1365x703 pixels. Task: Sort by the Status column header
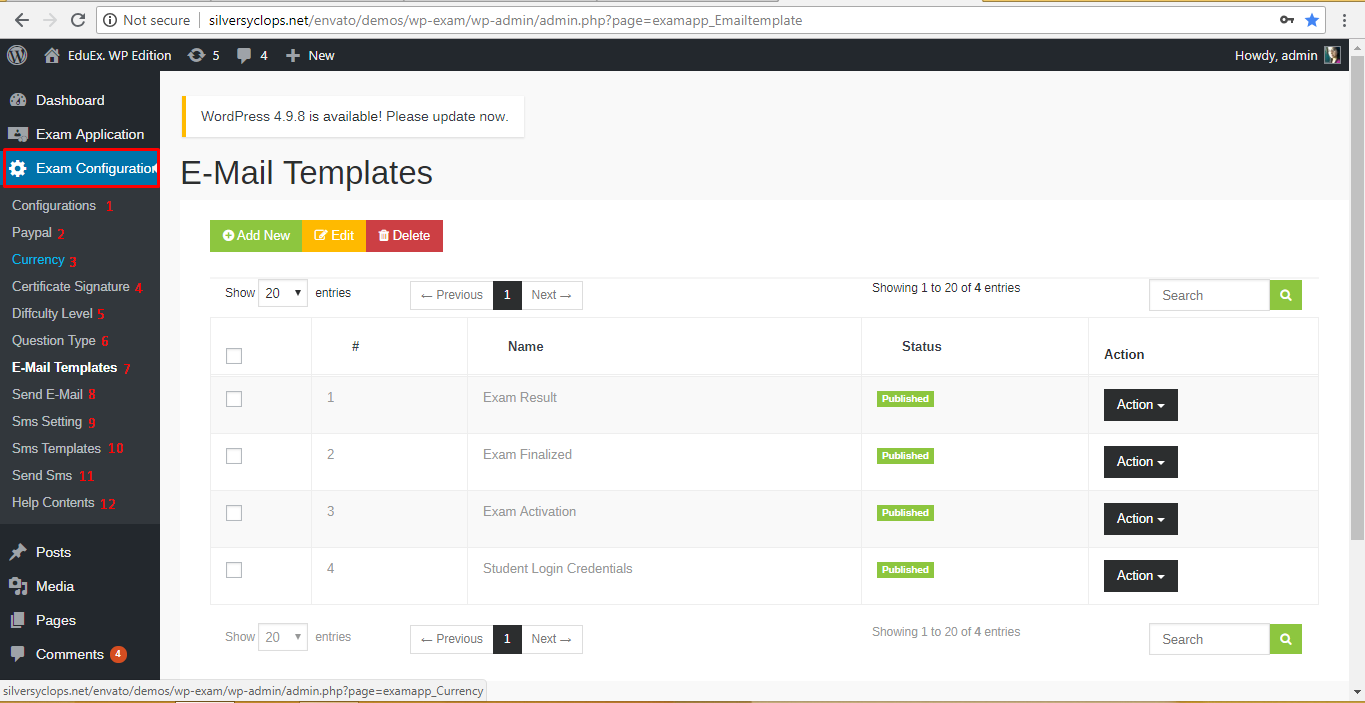tap(922, 346)
